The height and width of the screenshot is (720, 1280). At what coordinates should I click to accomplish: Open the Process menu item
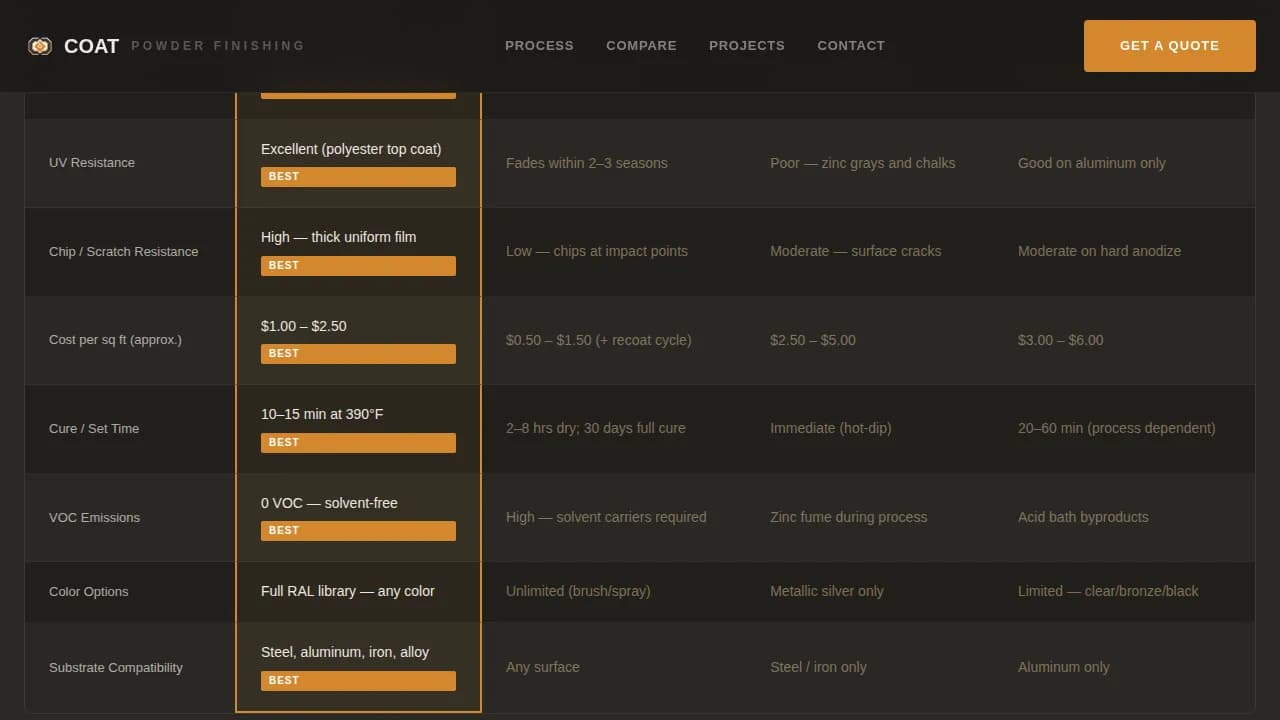coord(539,46)
